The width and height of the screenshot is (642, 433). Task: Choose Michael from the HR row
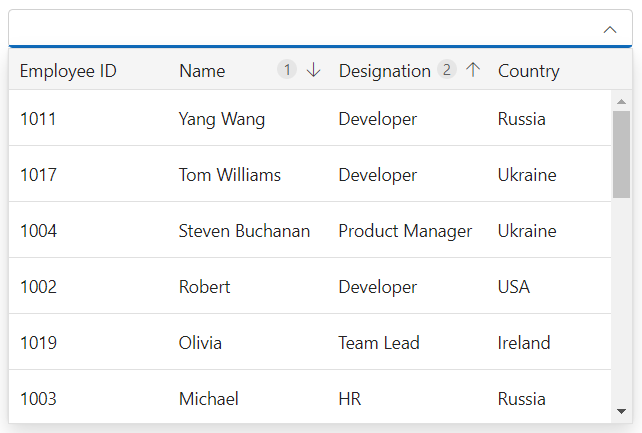[208, 399]
